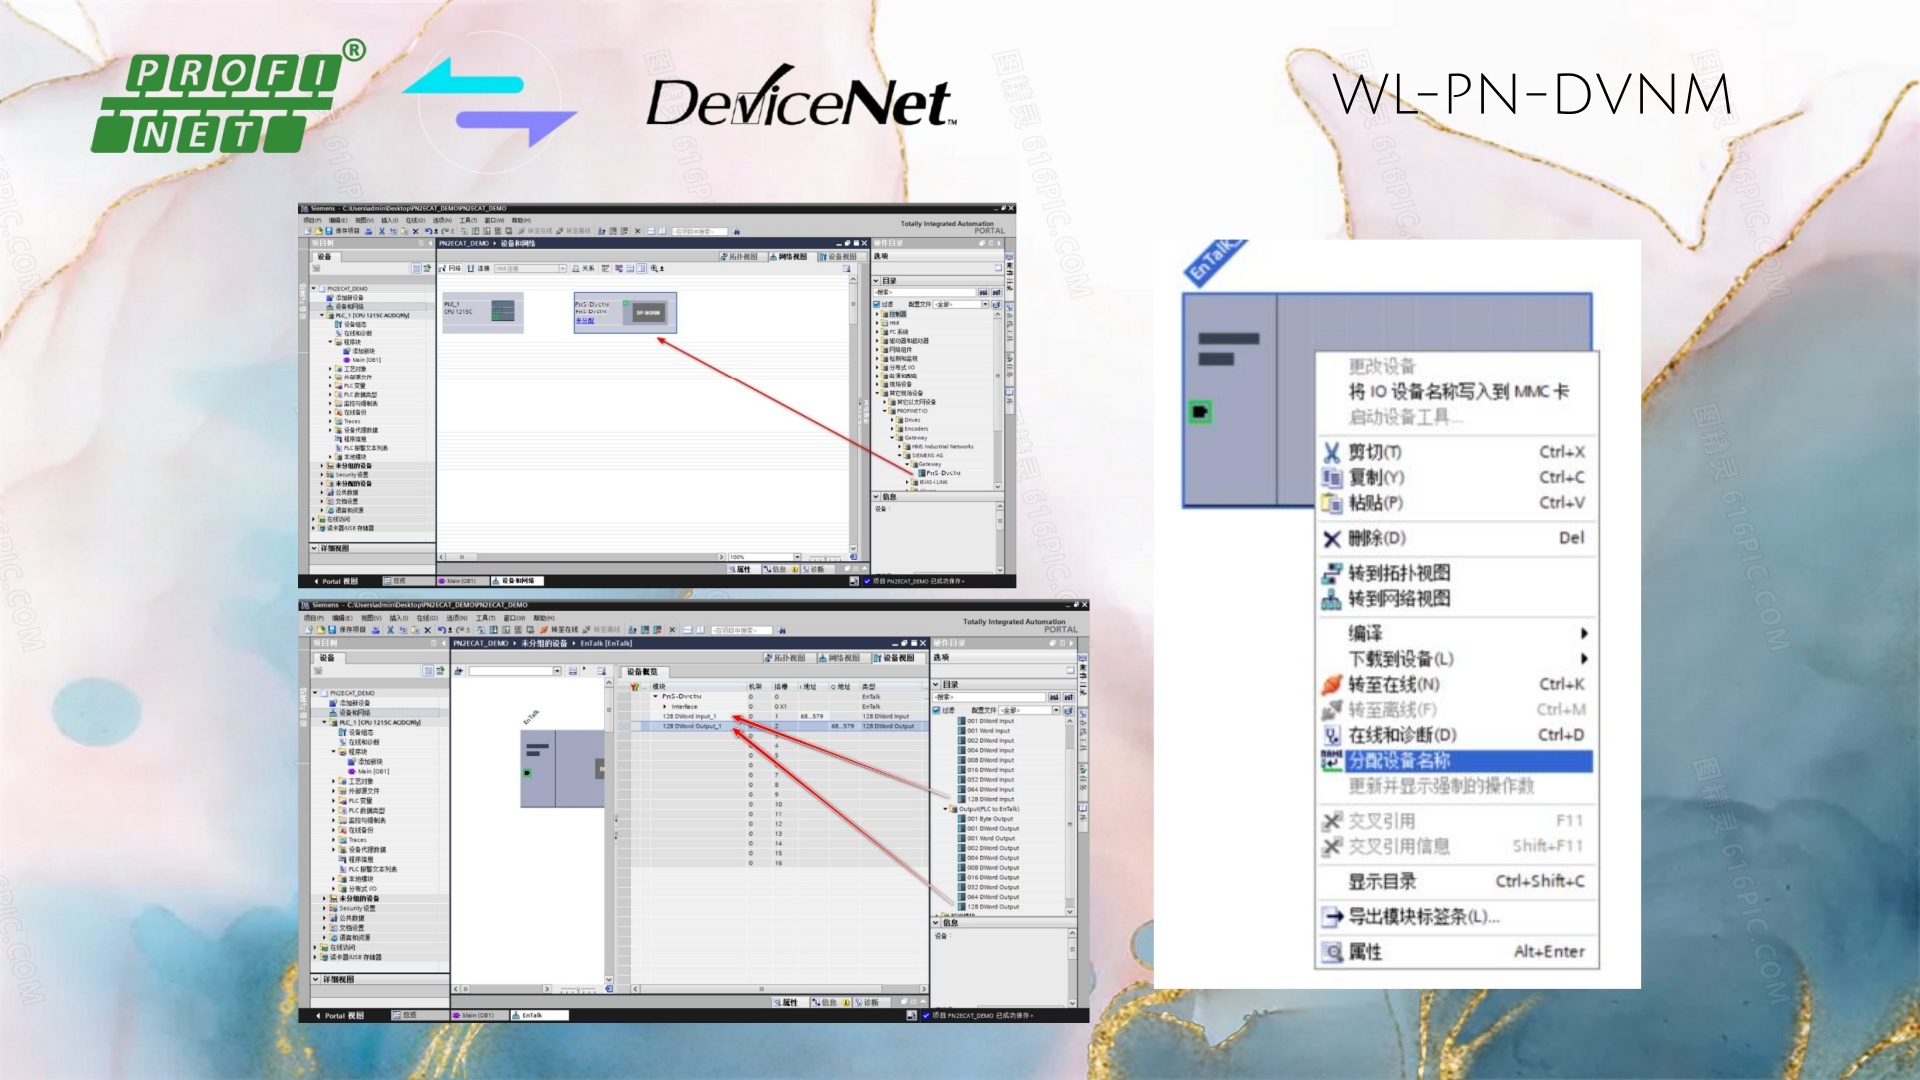The width and height of the screenshot is (1920, 1080).
Task: Expand 编译 submenu arrow in context menu
Action: [x=1583, y=633]
